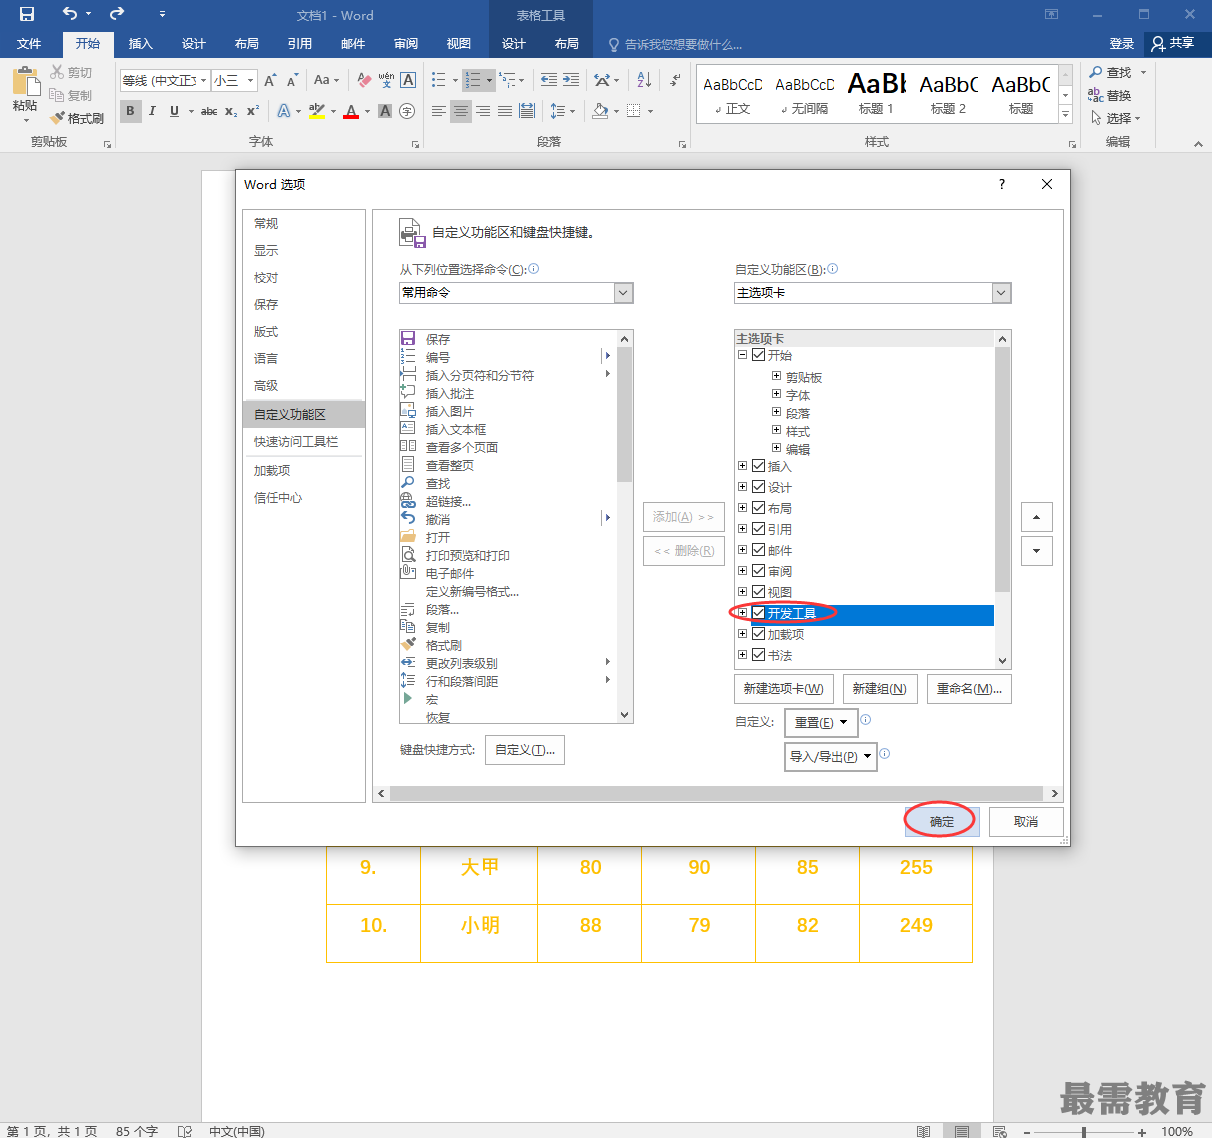Click the font color red A icon
Viewport: 1212px width, 1138px height.
click(x=351, y=111)
